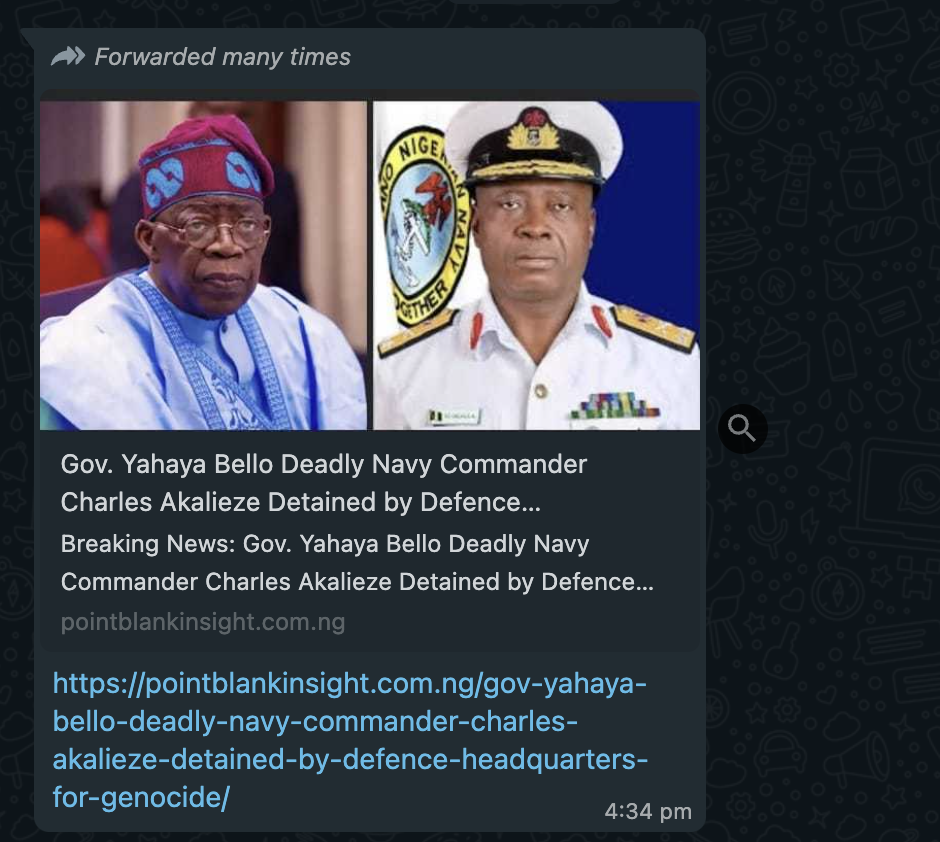940x842 pixels.
Task: Click the officer's black peaked cap badge
Action: point(533,132)
